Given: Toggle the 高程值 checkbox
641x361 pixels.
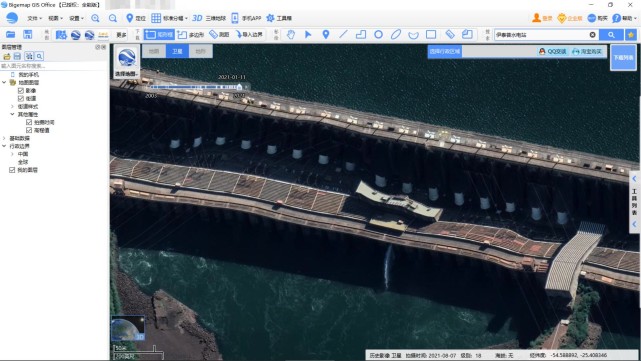Looking at the screenshot, I should point(29,130).
